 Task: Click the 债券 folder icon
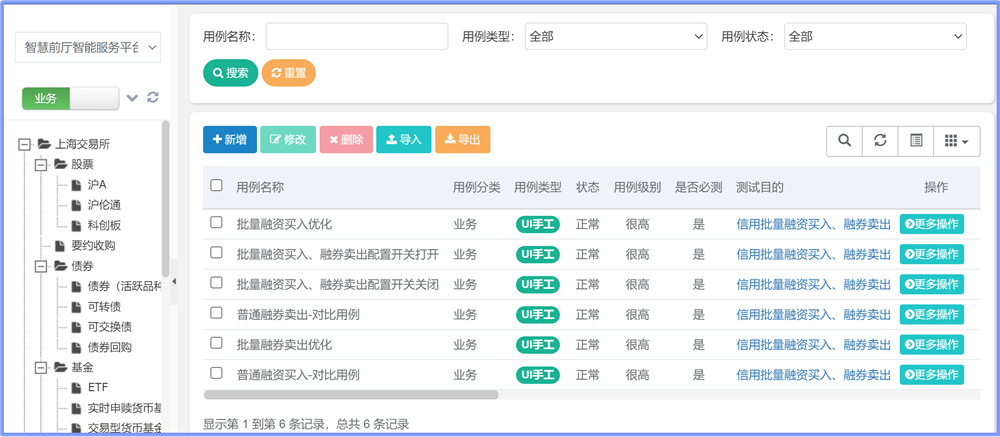tap(60, 265)
